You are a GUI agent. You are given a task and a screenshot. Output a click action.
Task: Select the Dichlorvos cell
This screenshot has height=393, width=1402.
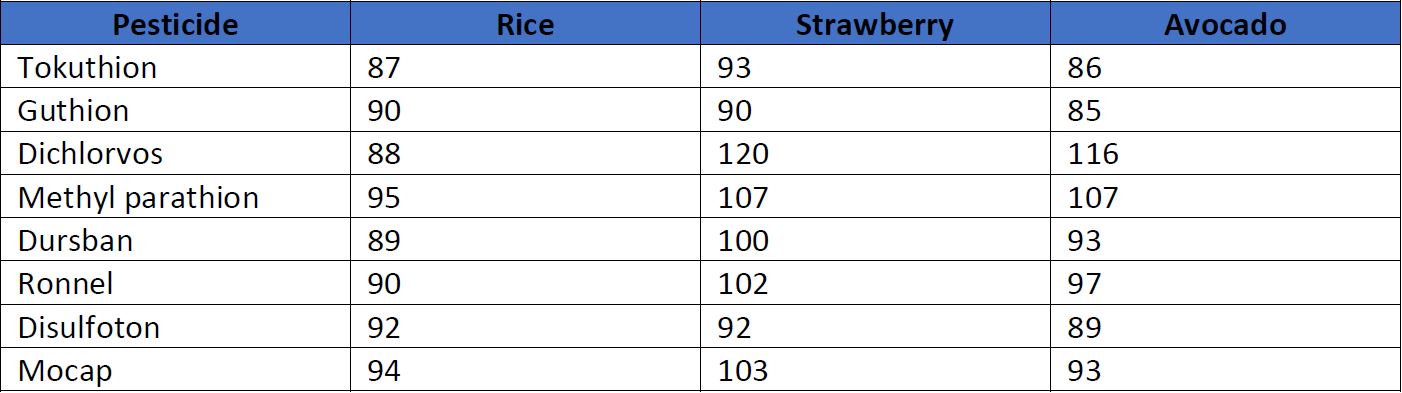click(x=175, y=154)
